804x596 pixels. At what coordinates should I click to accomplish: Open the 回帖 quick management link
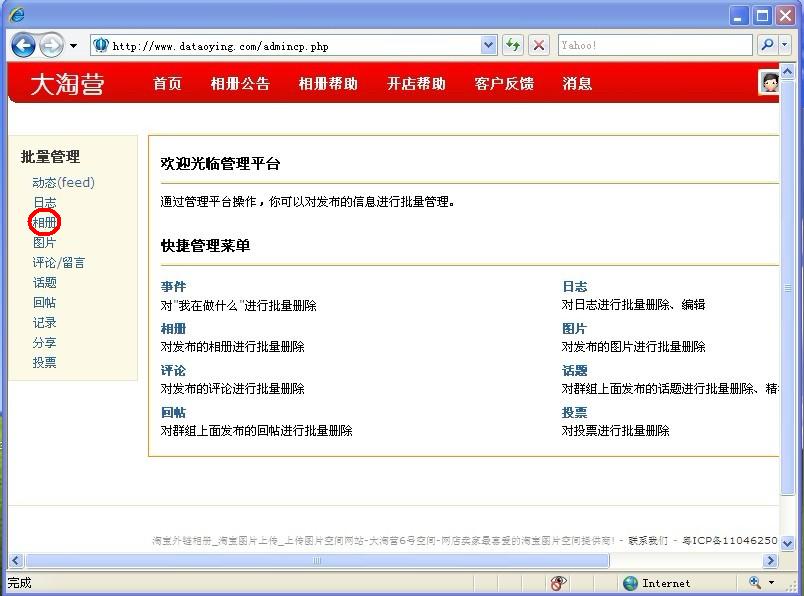click(x=173, y=413)
